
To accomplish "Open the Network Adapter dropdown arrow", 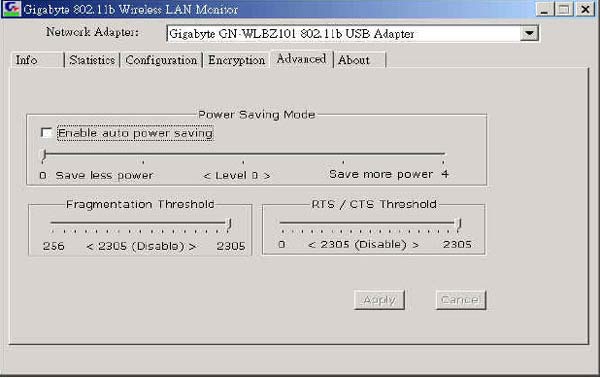I will pos(529,33).
